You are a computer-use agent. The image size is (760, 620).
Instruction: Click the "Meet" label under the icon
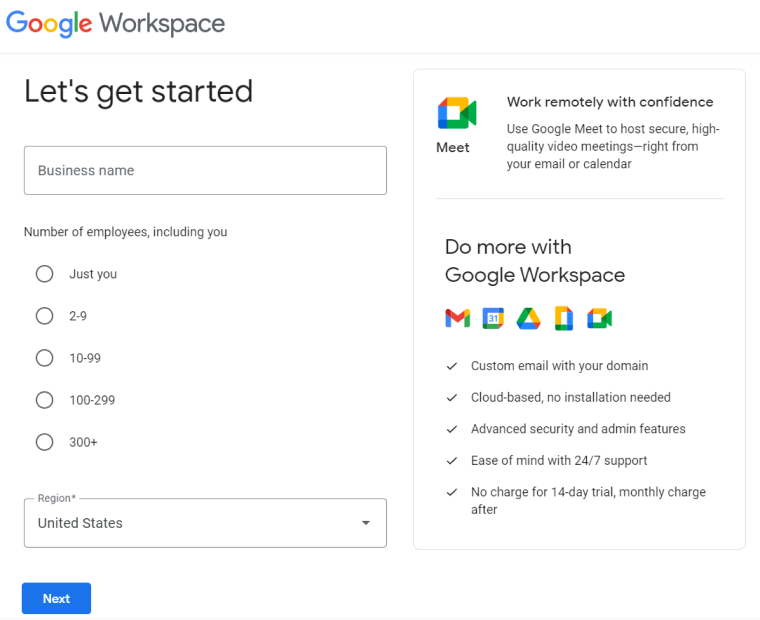pyautogui.click(x=453, y=147)
